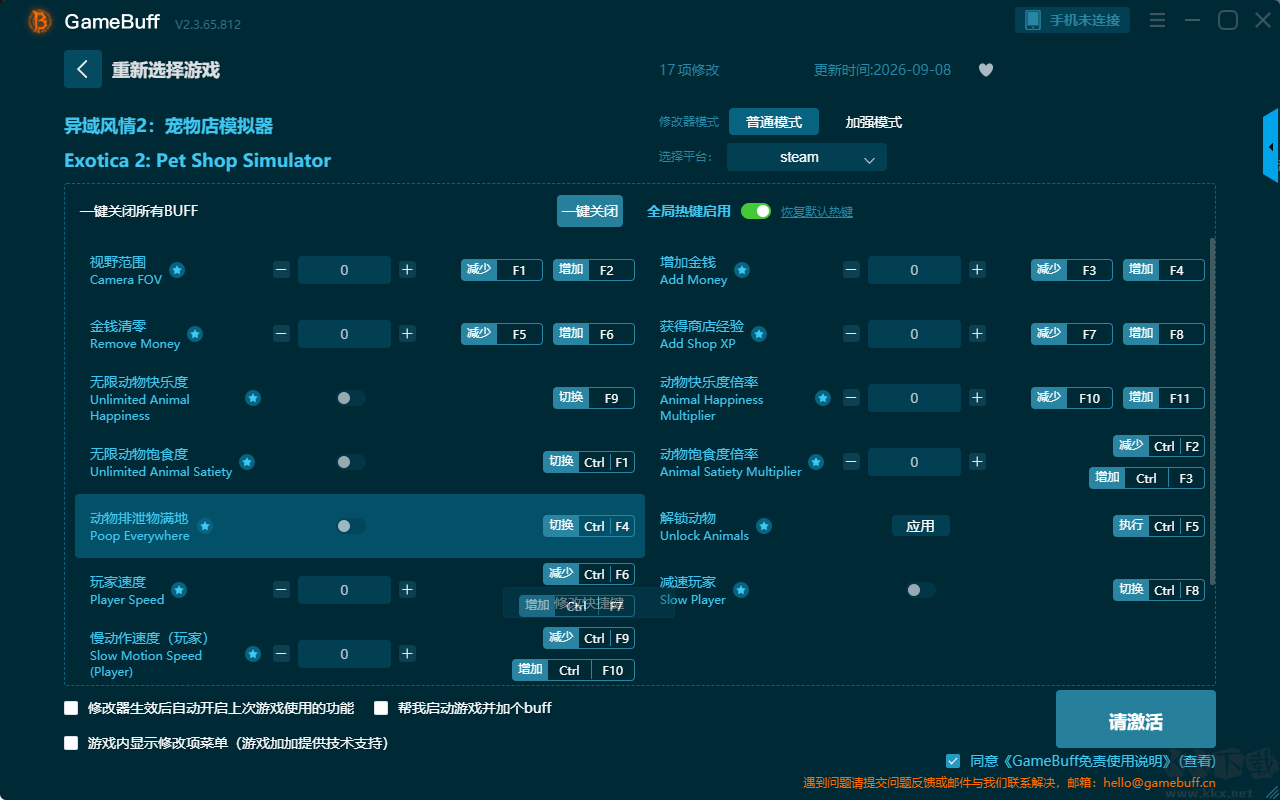The height and width of the screenshot is (800, 1280).
Task: Check auto-enable last used functions checkbox
Action: tap(71, 708)
